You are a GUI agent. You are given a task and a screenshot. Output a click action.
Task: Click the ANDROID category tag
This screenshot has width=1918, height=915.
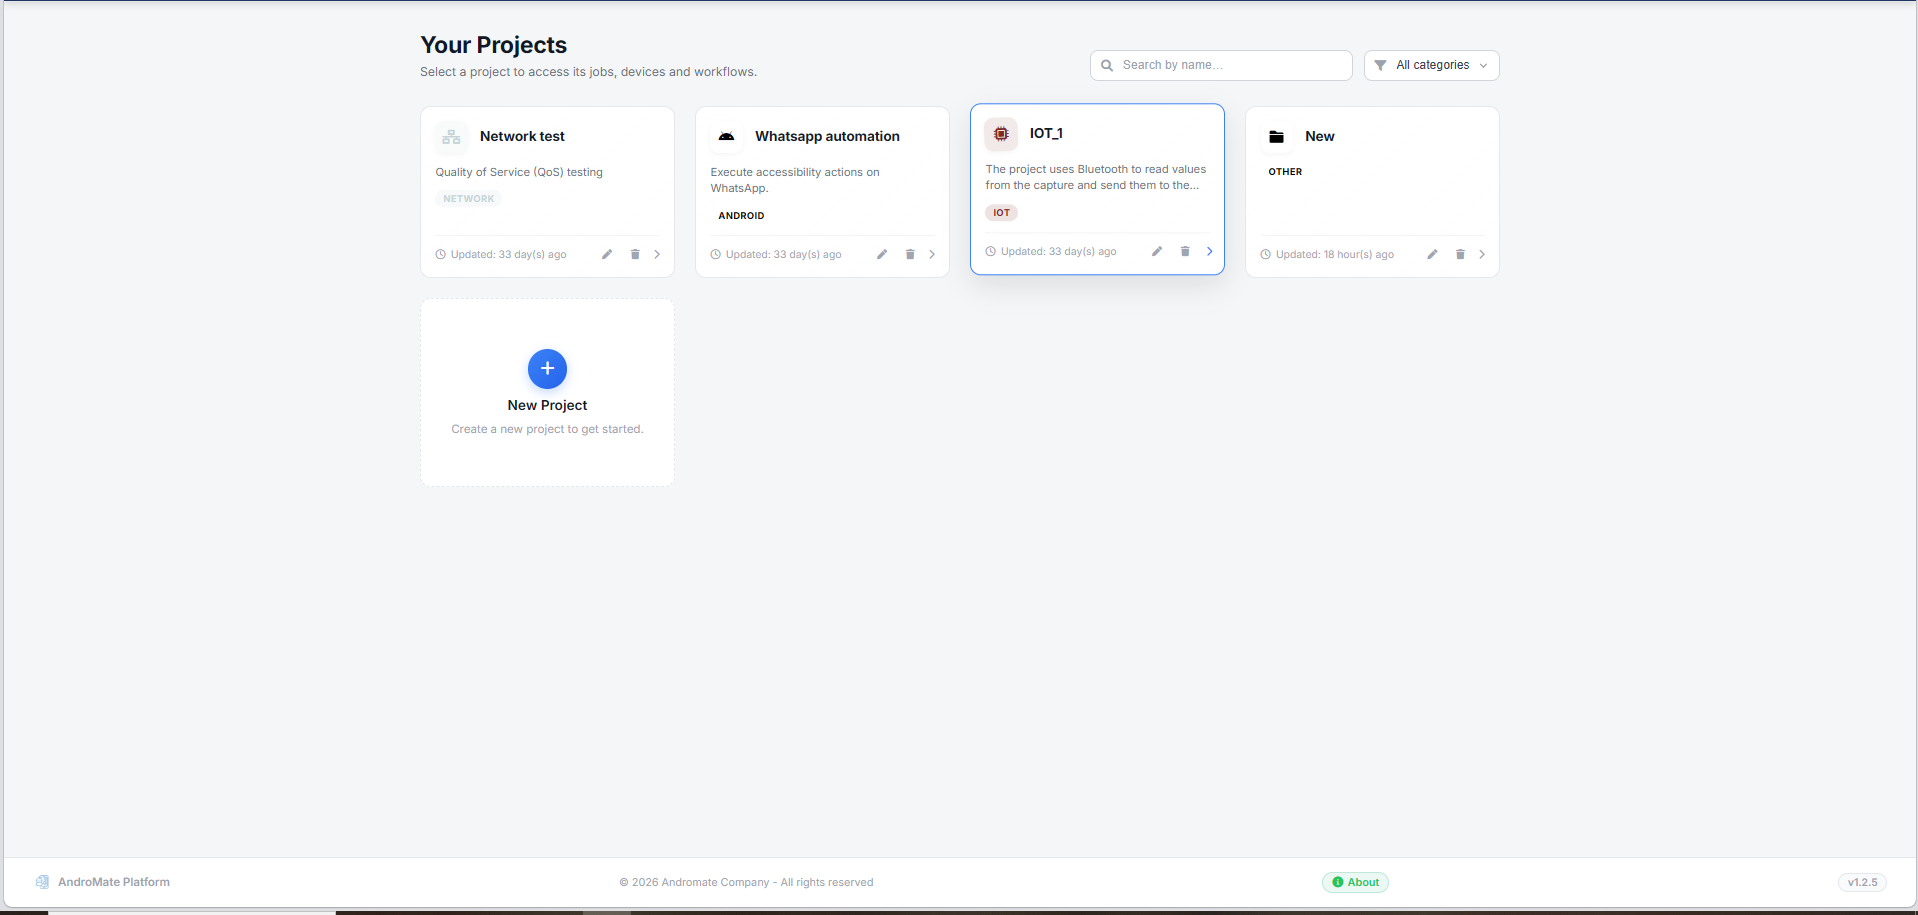pyautogui.click(x=741, y=215)
